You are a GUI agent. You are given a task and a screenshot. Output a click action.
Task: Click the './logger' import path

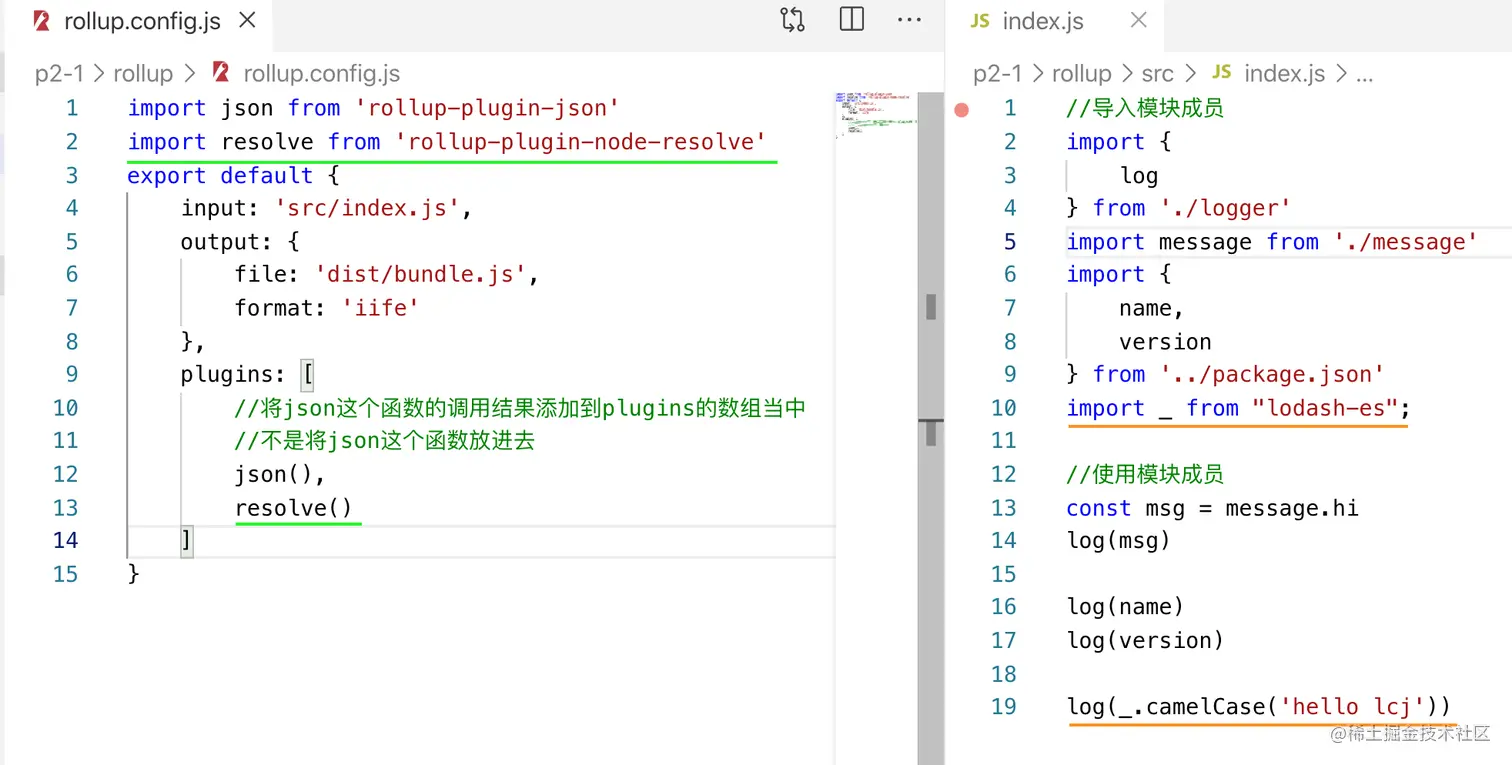tap(1226, 208)
